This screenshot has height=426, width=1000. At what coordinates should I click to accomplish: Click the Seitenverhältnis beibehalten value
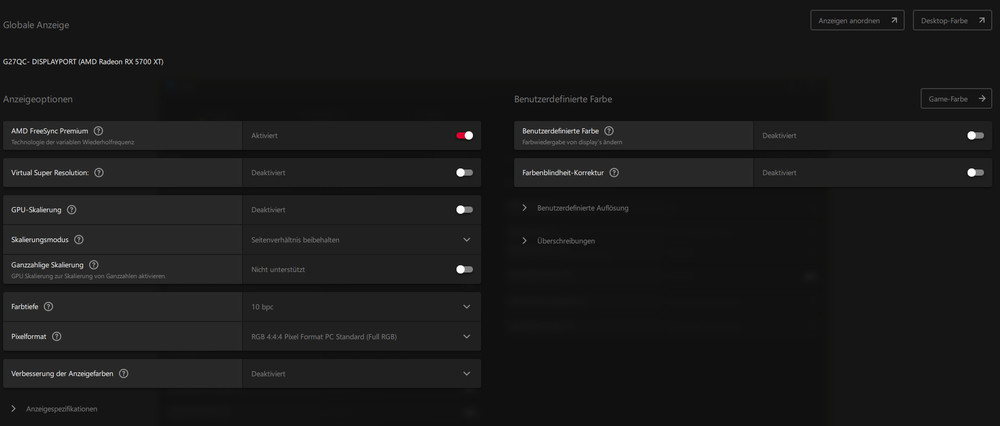[x=295, y=240]
